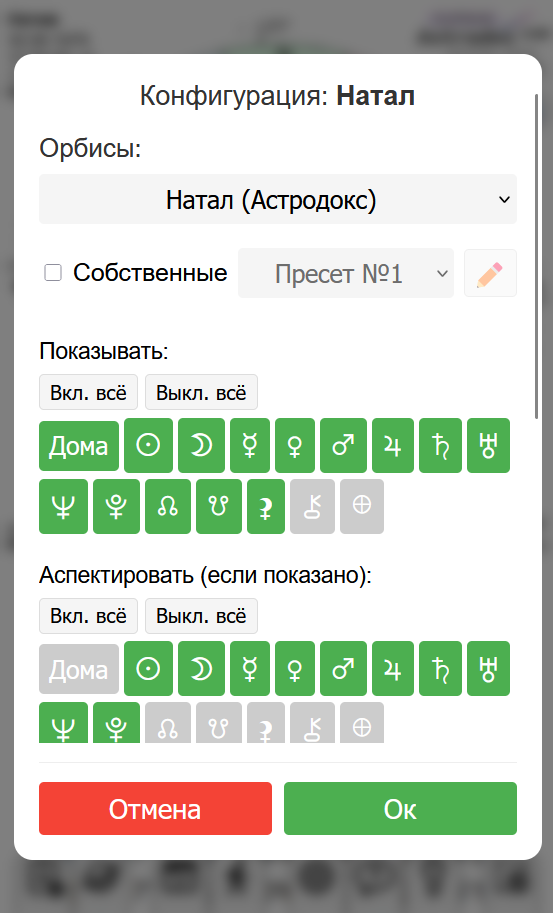Enable the grey Дома button under Аспектировать
This screenshot has height=913, width=553.
pyautogui.click(x=79, y=669)
